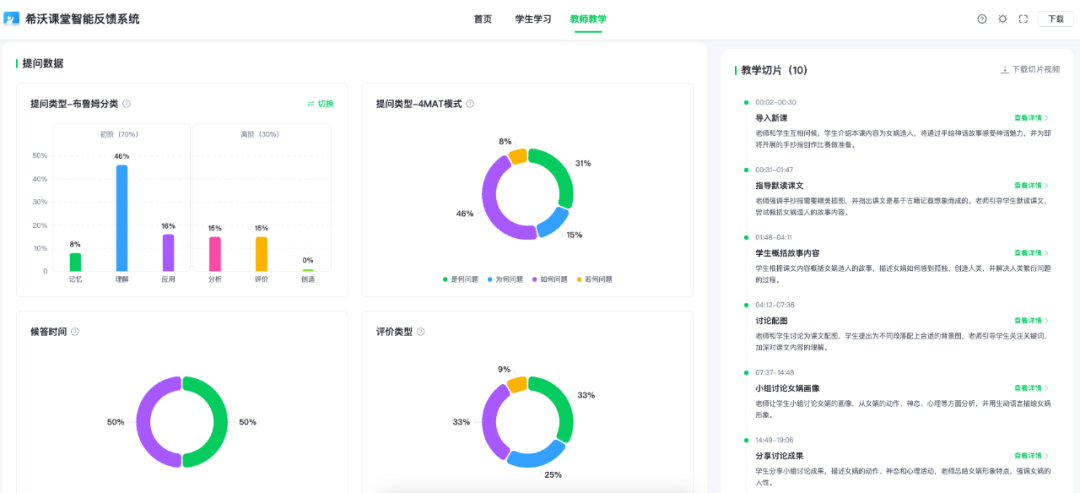
Task: Click the 初阶（70%）group label
Action: 121,135
